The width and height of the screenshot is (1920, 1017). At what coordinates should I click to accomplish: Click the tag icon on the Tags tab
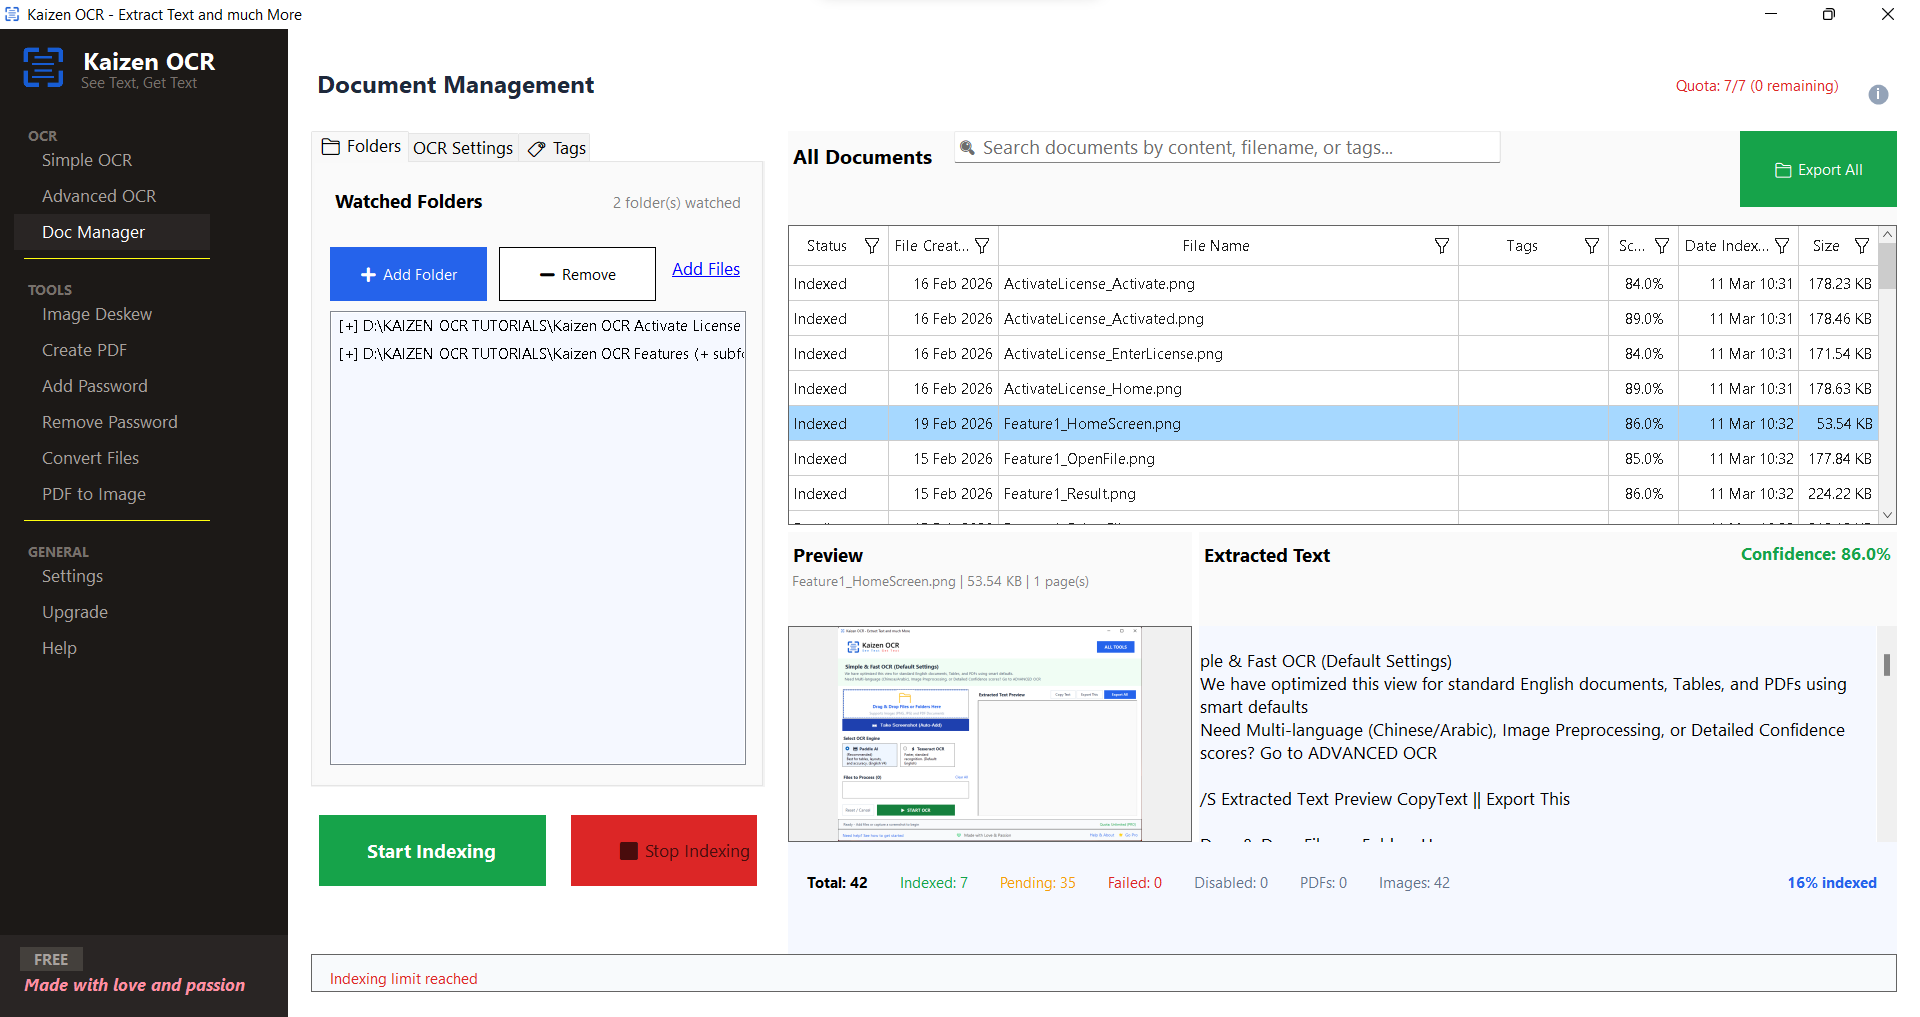tap(537, 148)
